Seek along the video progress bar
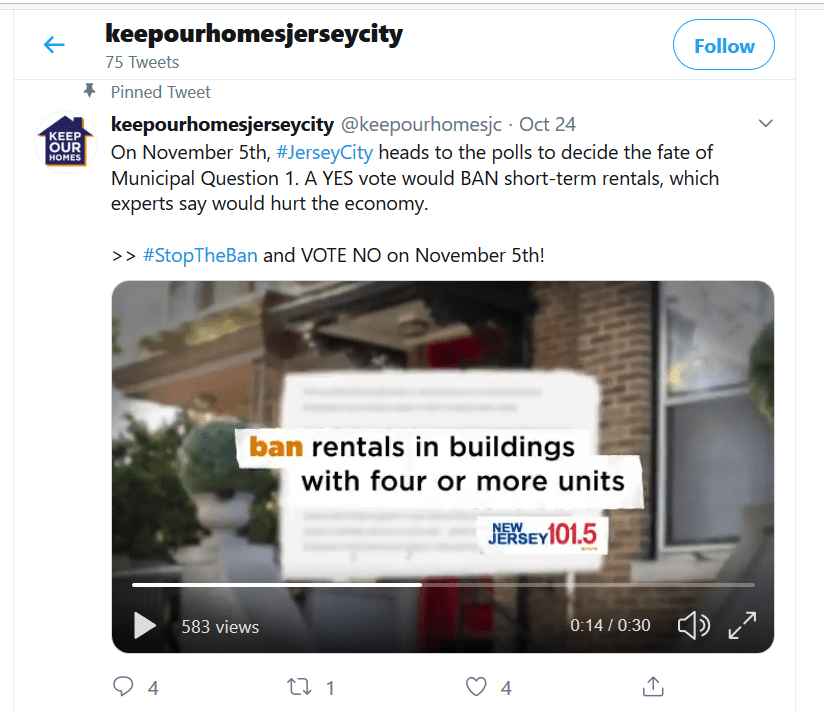 443,584
